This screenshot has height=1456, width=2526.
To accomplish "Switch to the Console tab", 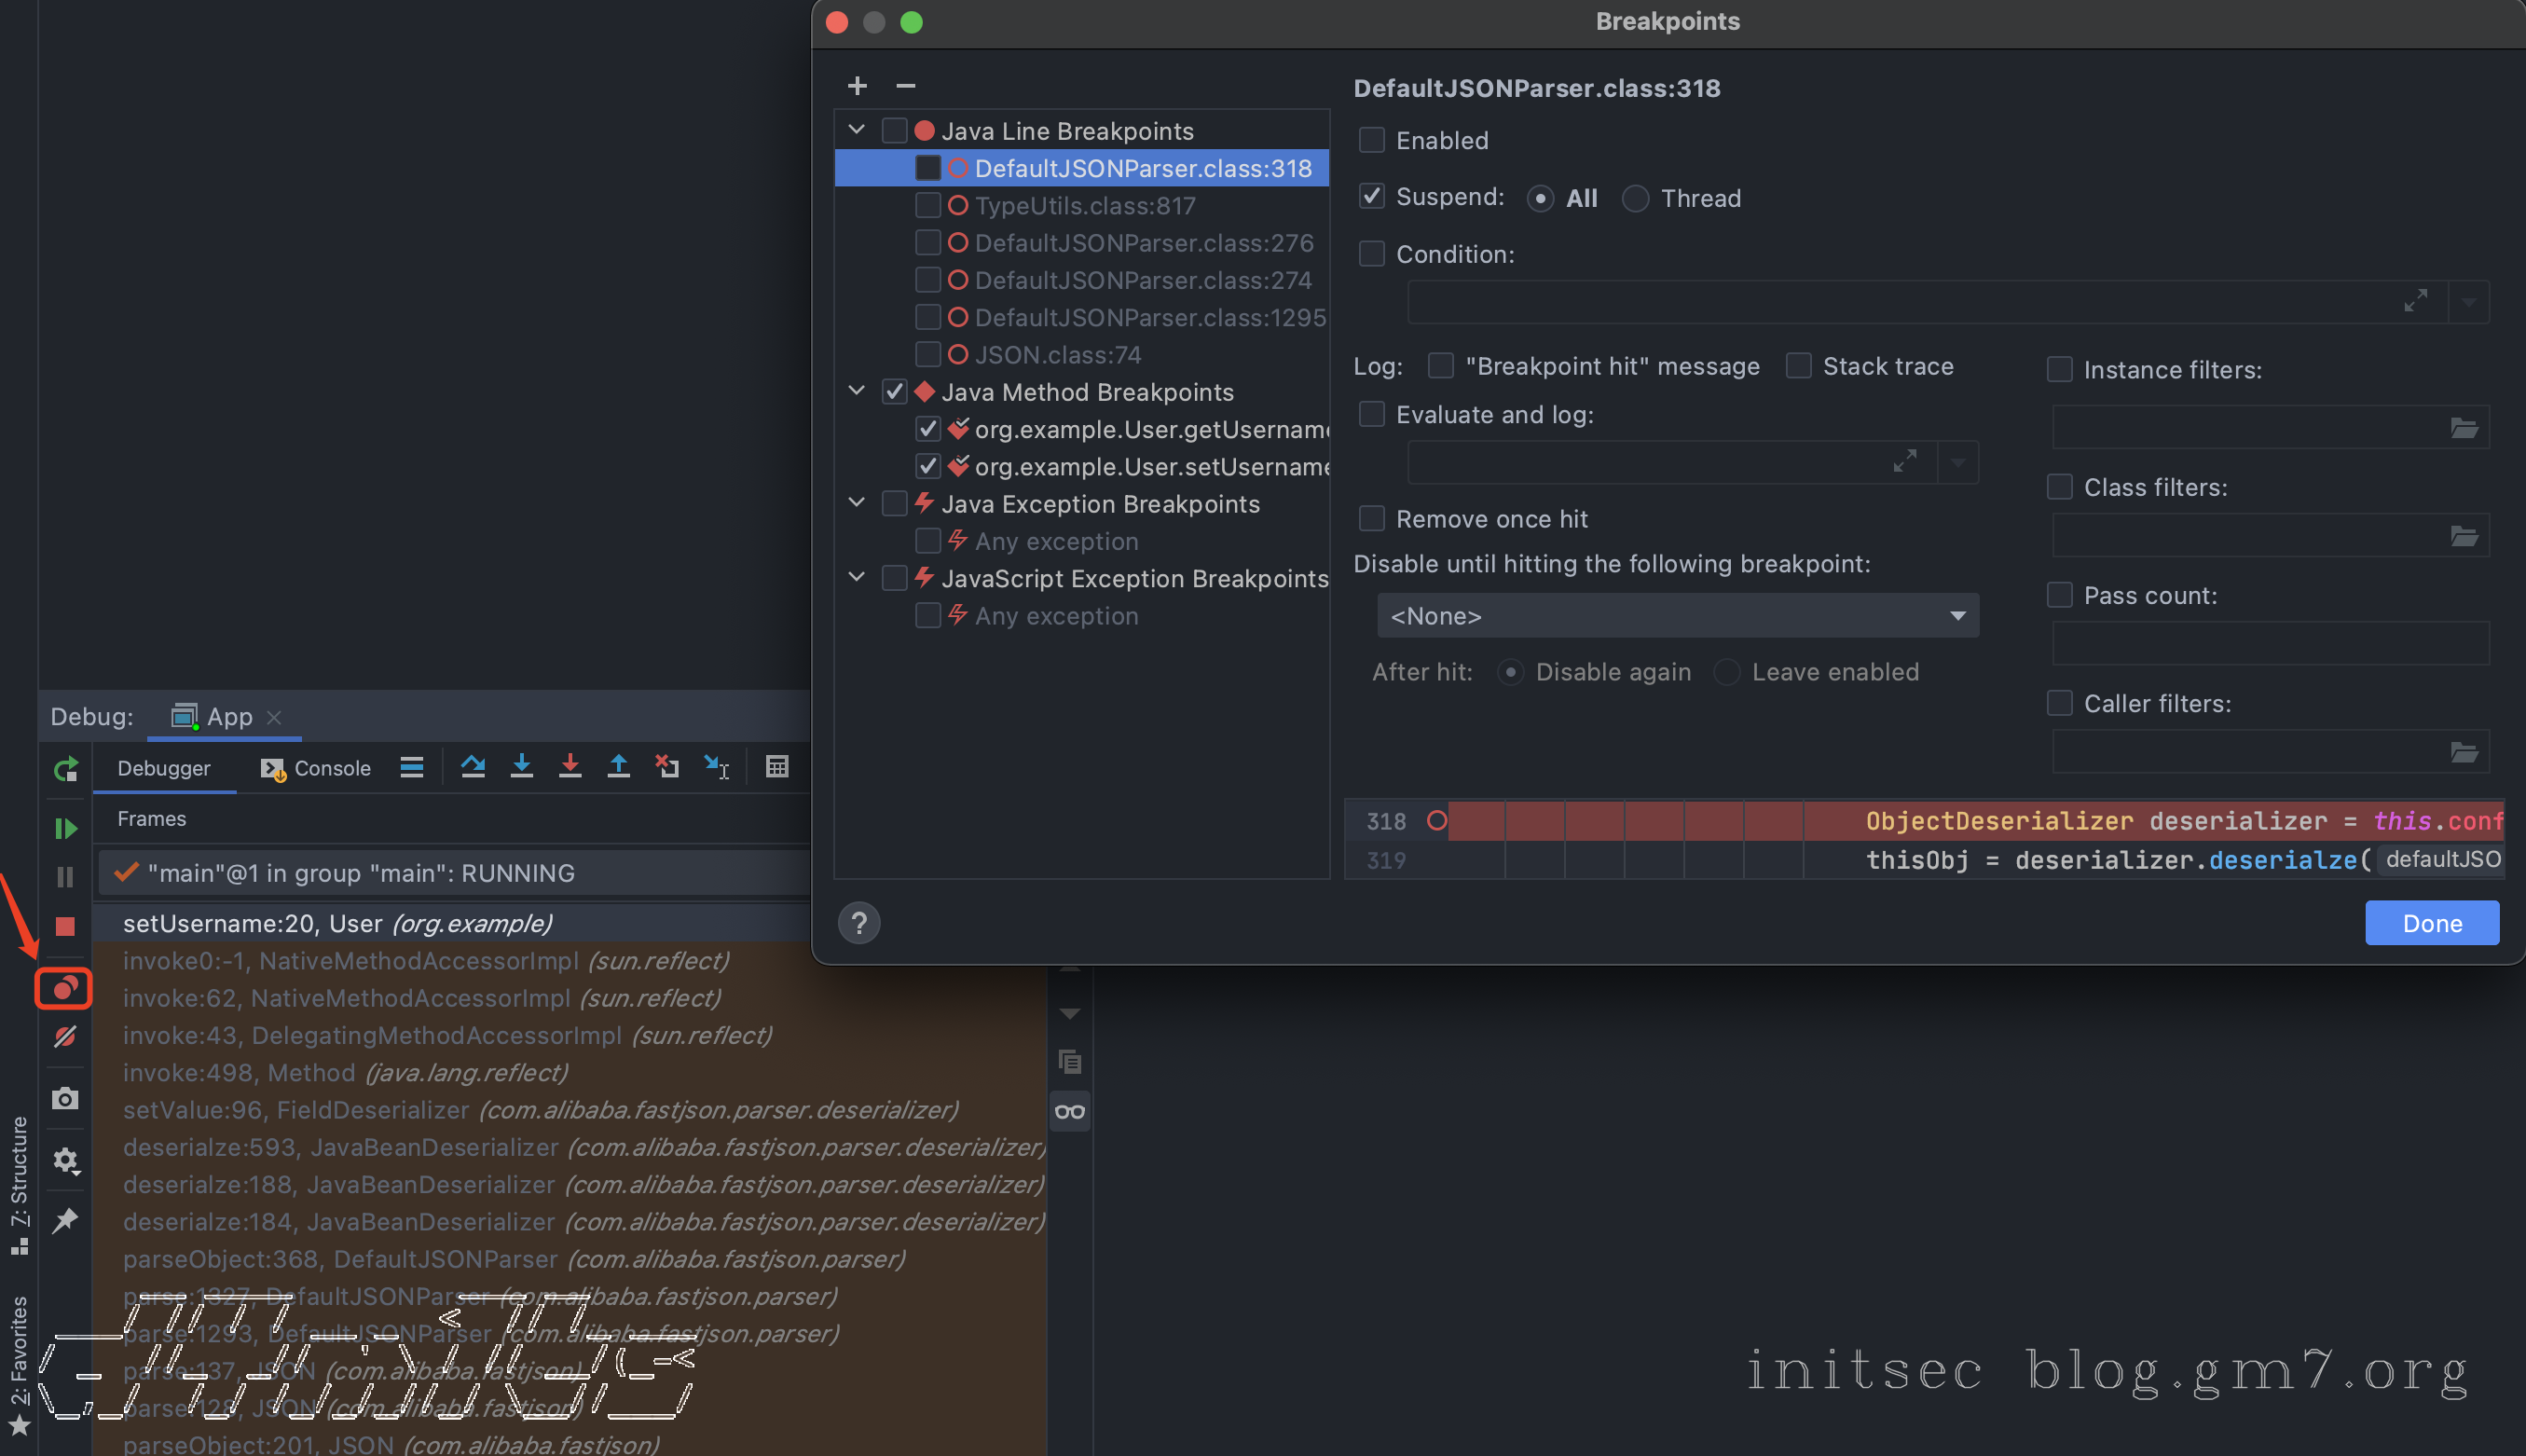I will click(x=316, y=768).
